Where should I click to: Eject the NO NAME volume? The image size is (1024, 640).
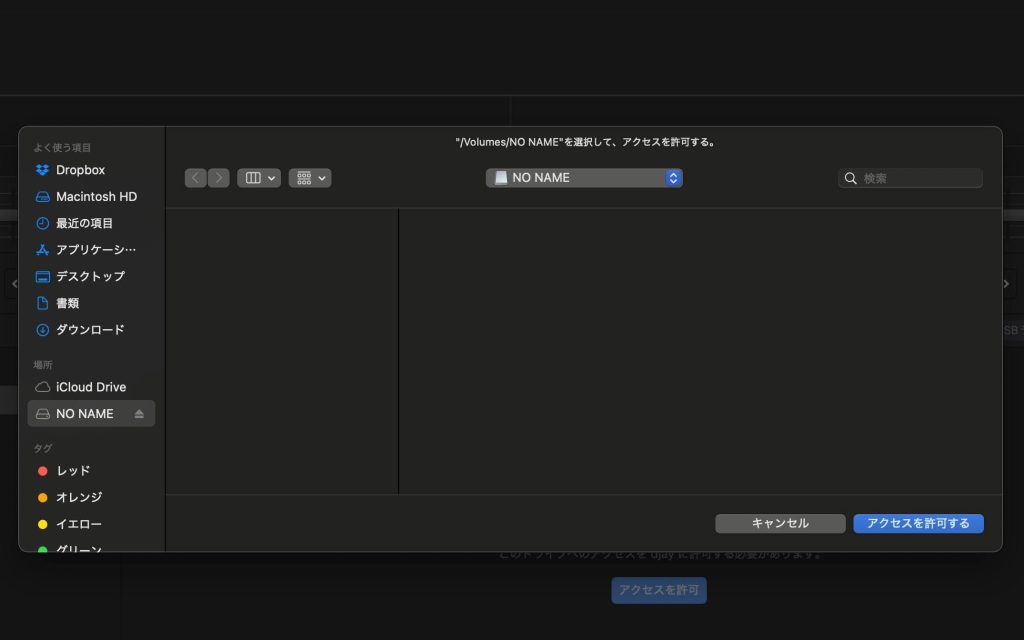(x=139, y=414)
